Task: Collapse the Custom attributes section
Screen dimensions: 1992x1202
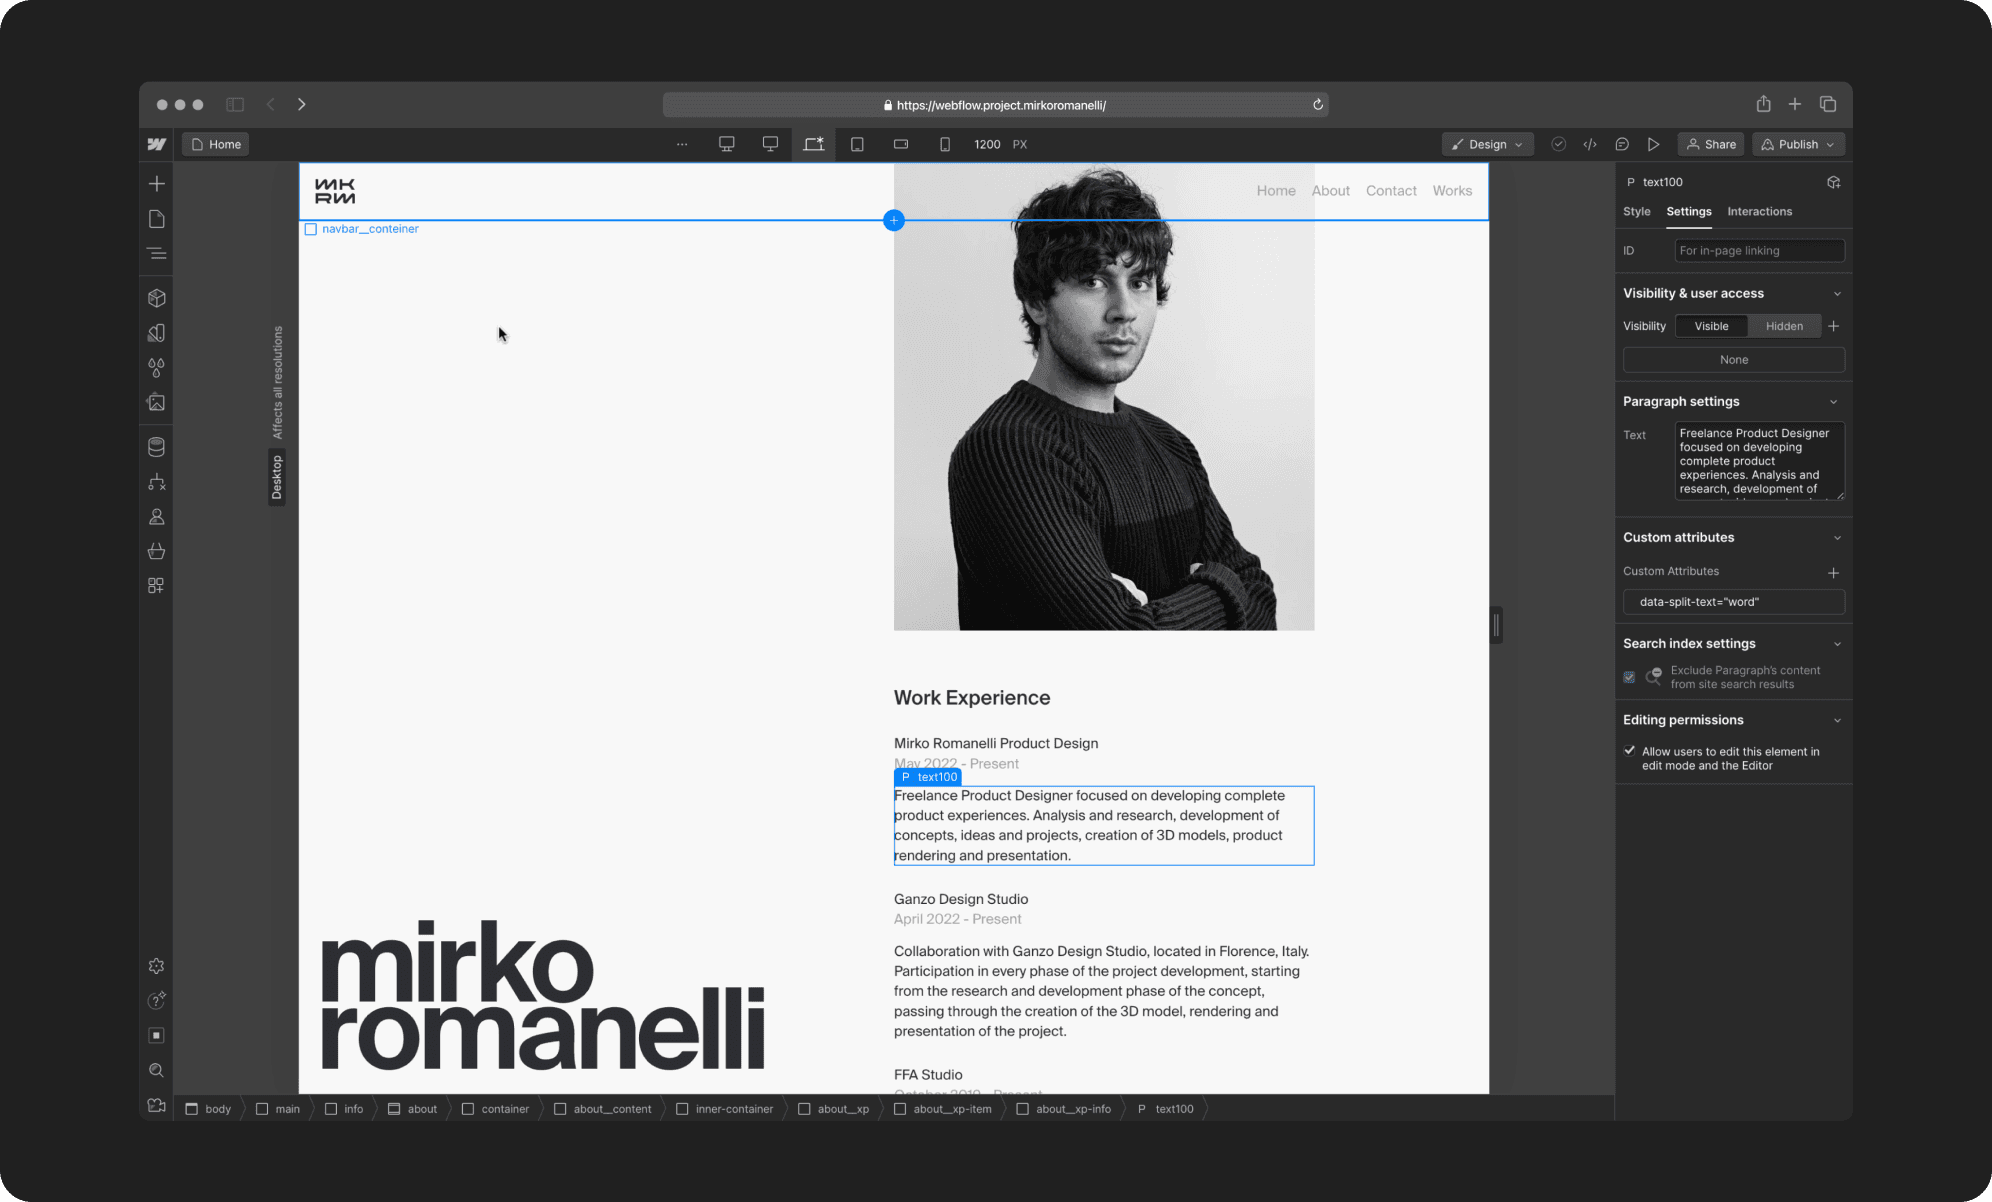Action: coord(1836,537)
